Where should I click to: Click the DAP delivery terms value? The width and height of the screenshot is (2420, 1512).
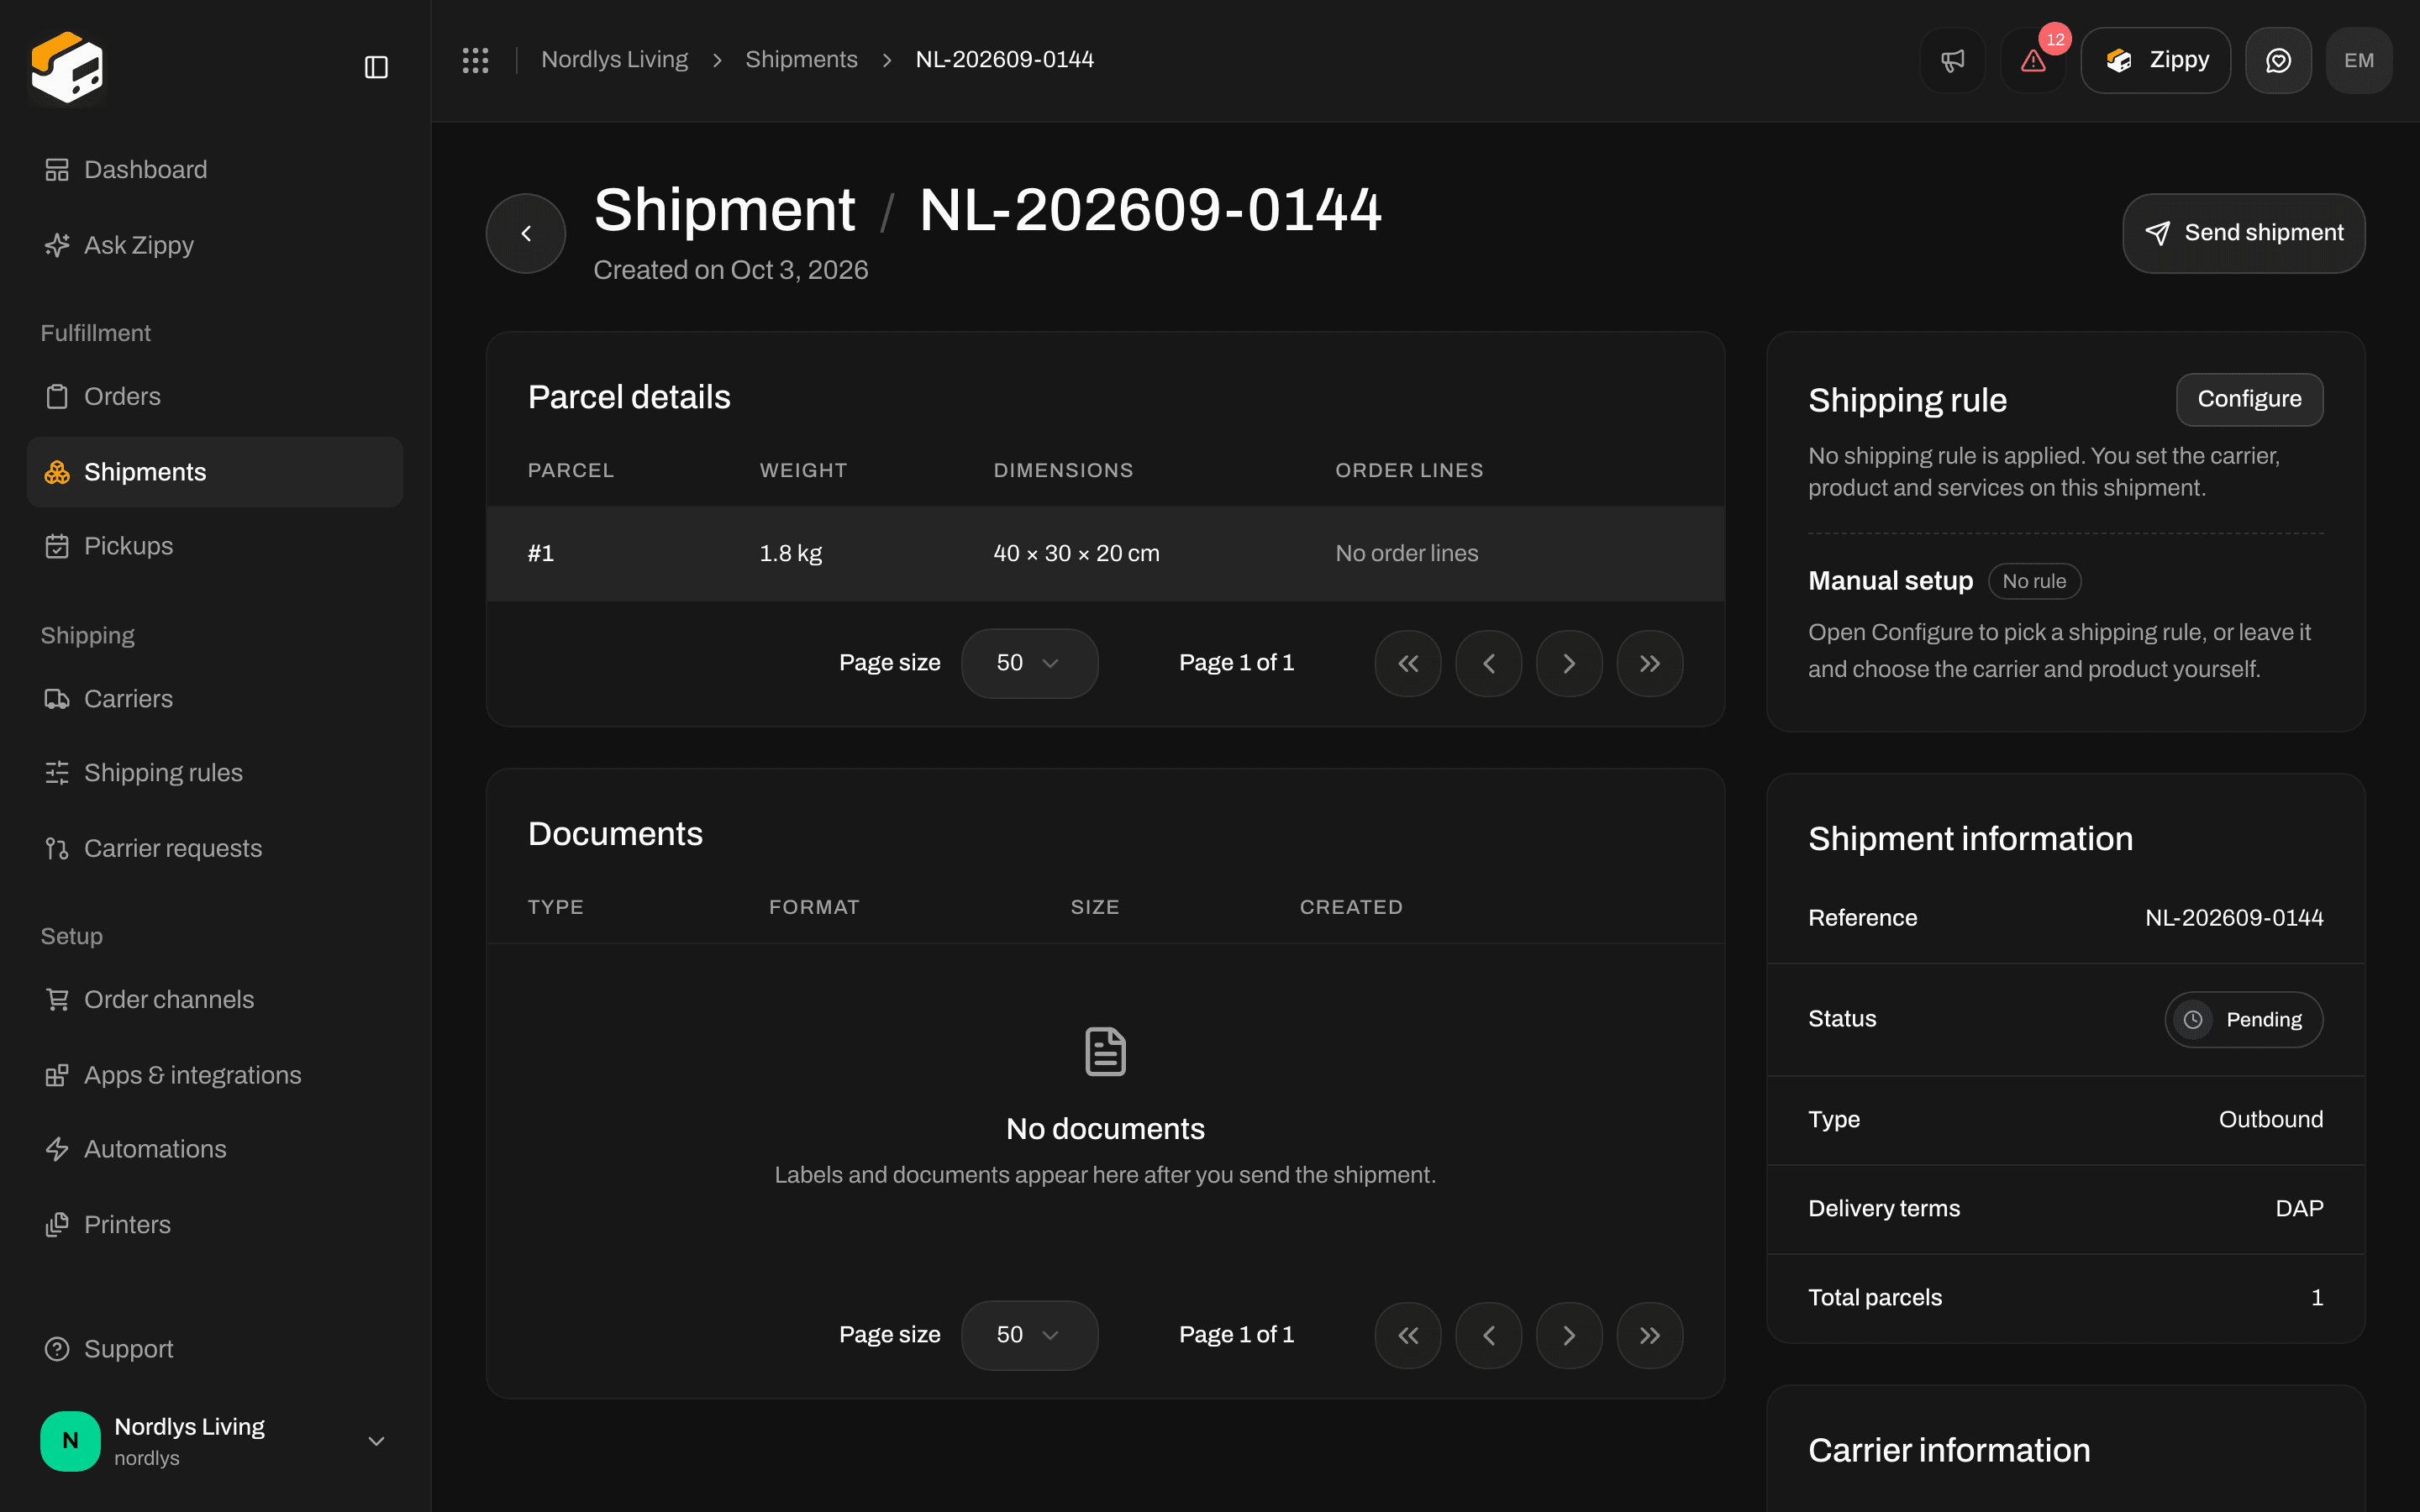click(2299, 1208)
